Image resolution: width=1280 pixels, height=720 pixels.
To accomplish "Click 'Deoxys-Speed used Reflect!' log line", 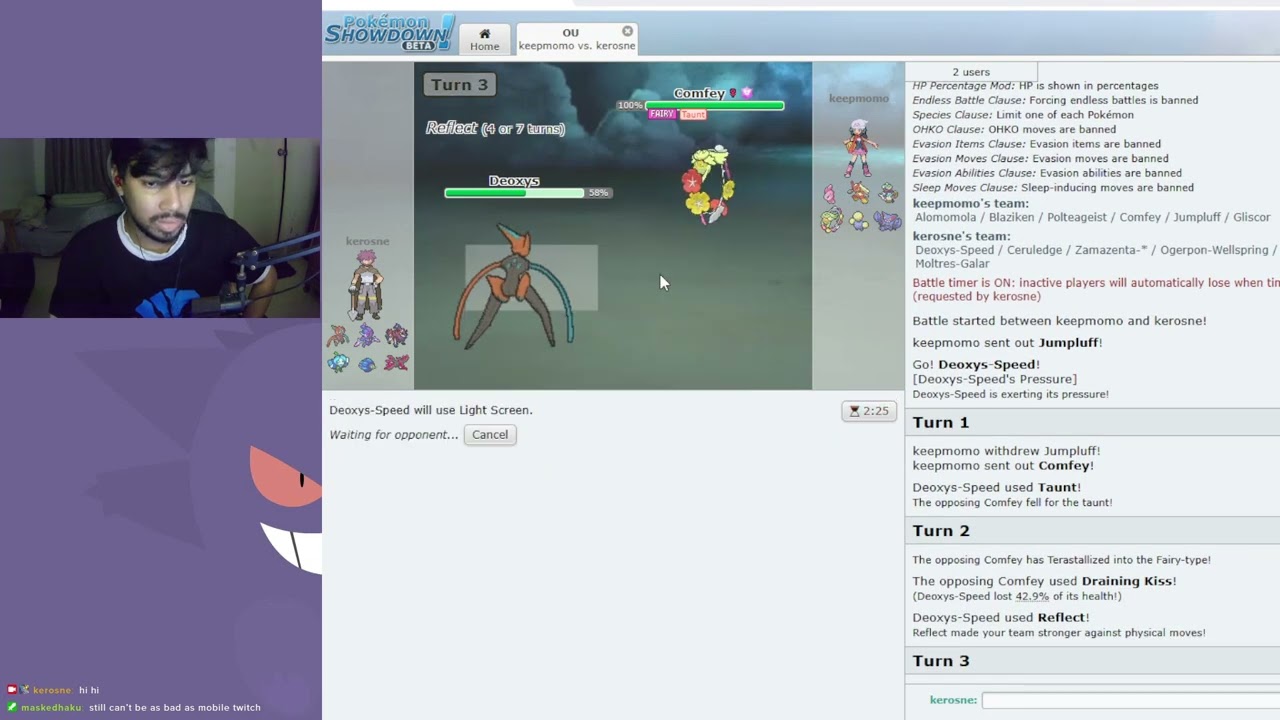I will coord(1001,617).
